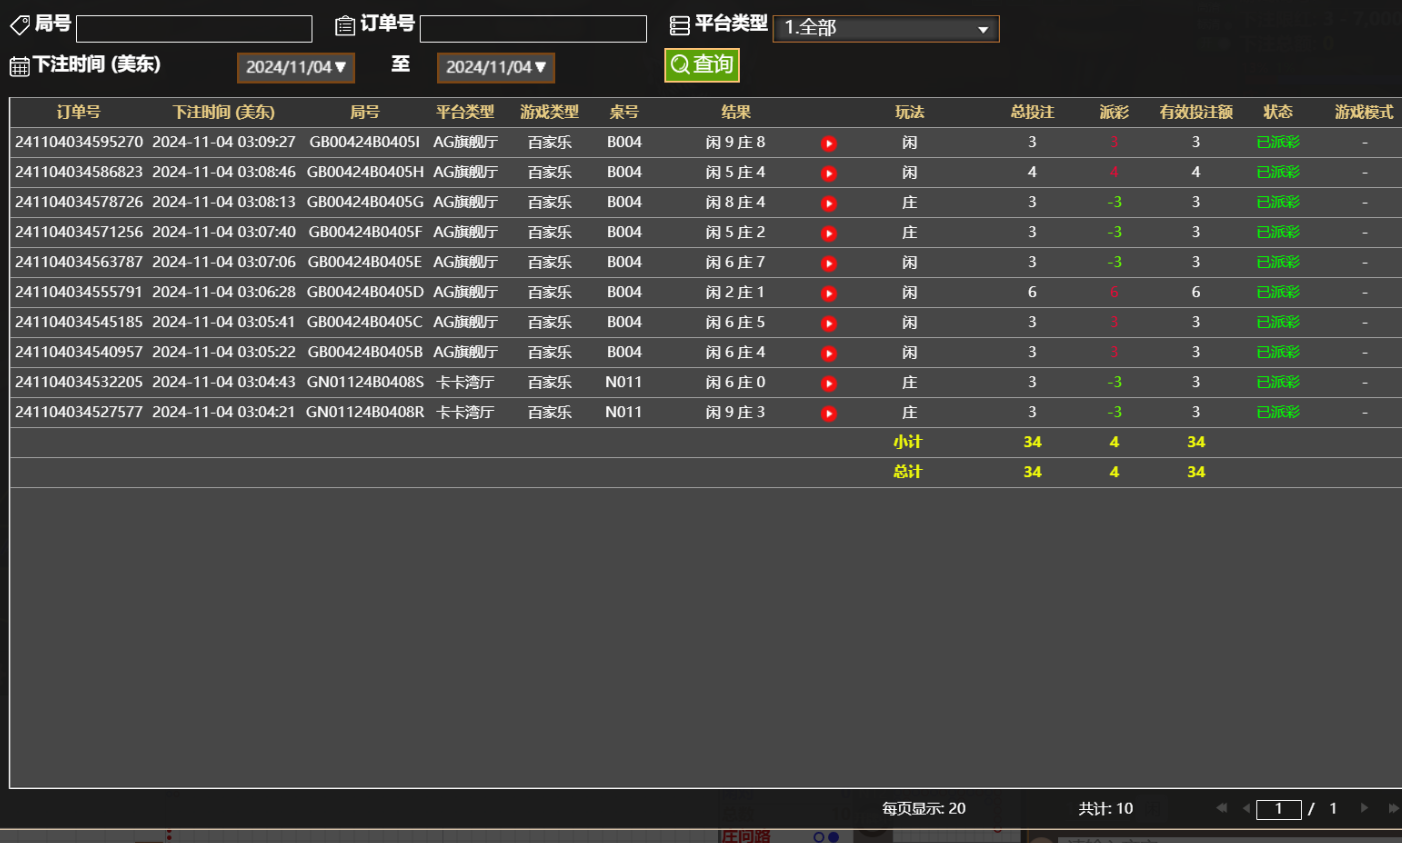
Task: Click the green query button
Action: (x=702, y=65)
